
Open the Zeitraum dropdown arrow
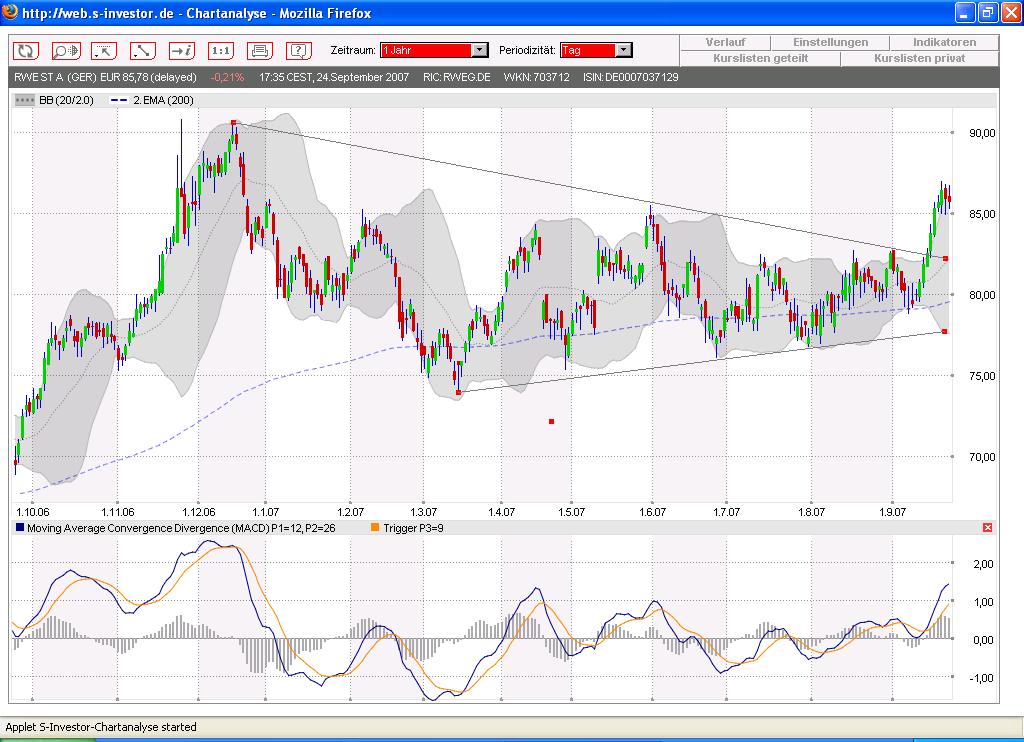tap(478, 49)
